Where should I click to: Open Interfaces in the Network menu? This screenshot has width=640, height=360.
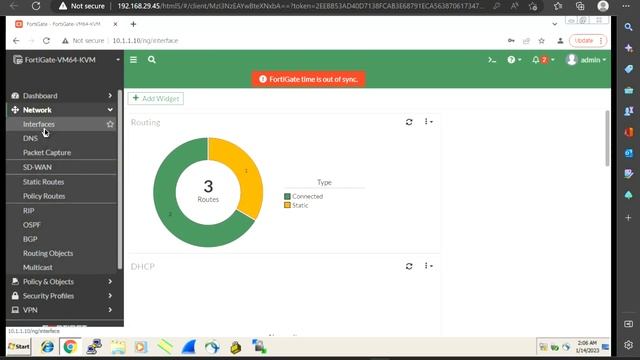(x=39, y=124)
